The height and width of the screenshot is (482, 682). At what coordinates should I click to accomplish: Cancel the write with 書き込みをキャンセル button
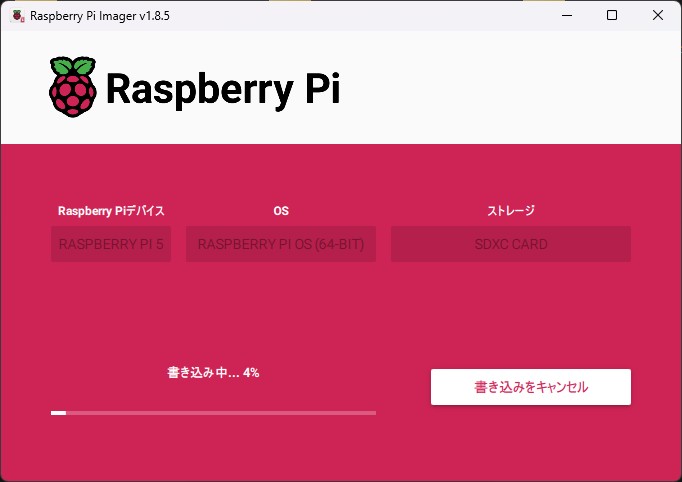coord(530,387)
